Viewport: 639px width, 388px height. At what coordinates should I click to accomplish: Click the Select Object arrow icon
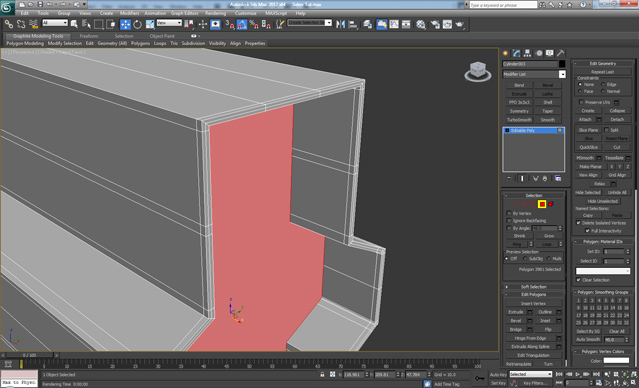pos(74,24)
